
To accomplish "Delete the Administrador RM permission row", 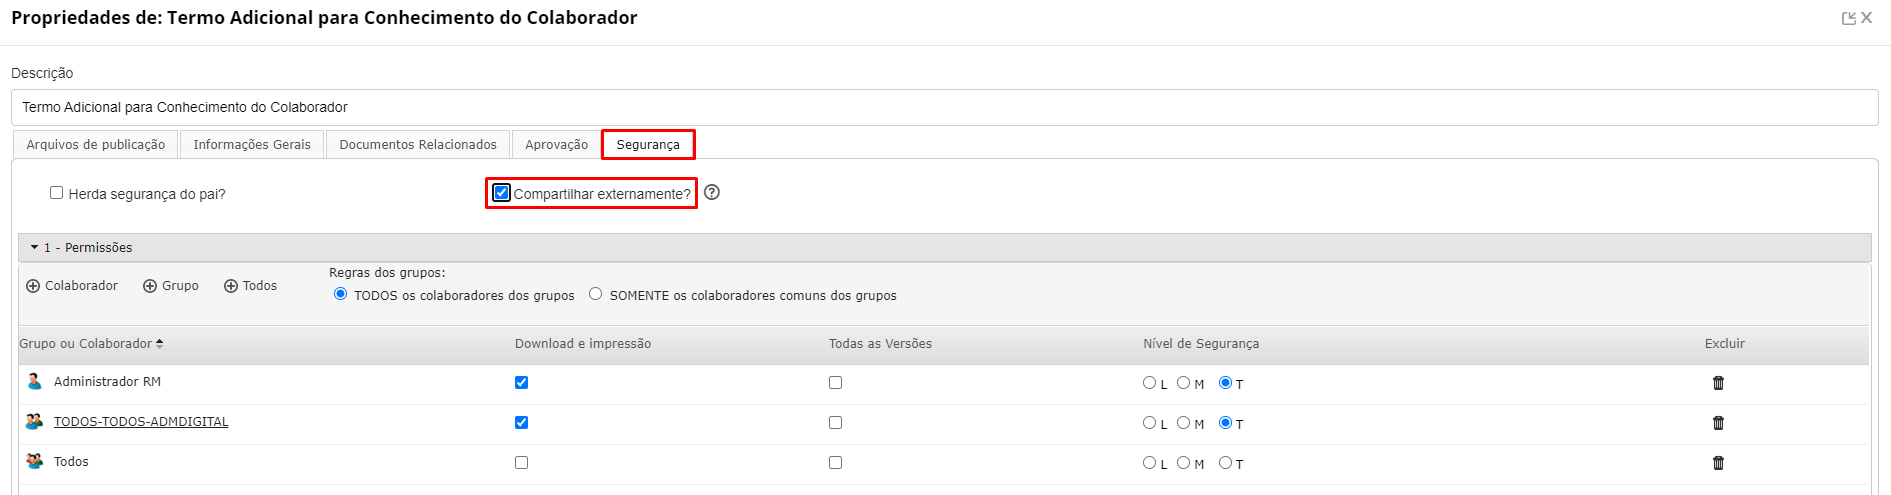I will [x=1718, y=383].
